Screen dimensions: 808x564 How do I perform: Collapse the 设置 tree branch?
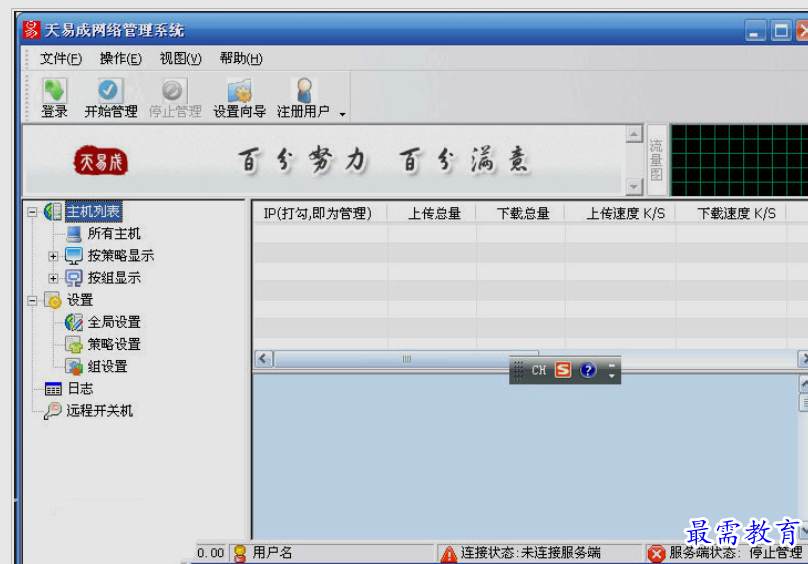[x=32, y=300]
